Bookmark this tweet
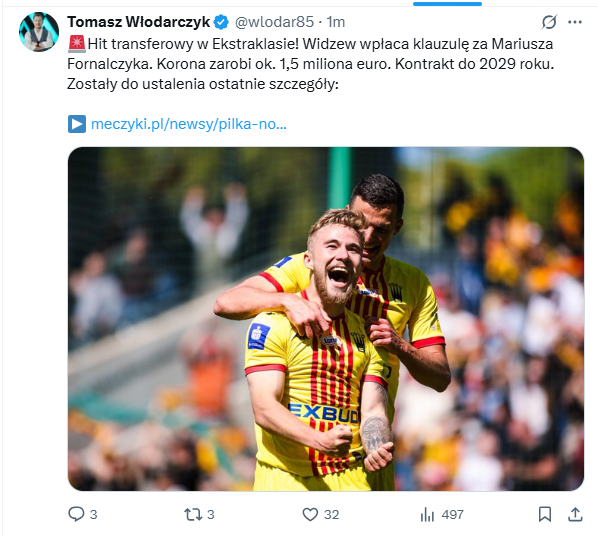The height and width of the screenshot is (536, 598). (x=545, y=514)
